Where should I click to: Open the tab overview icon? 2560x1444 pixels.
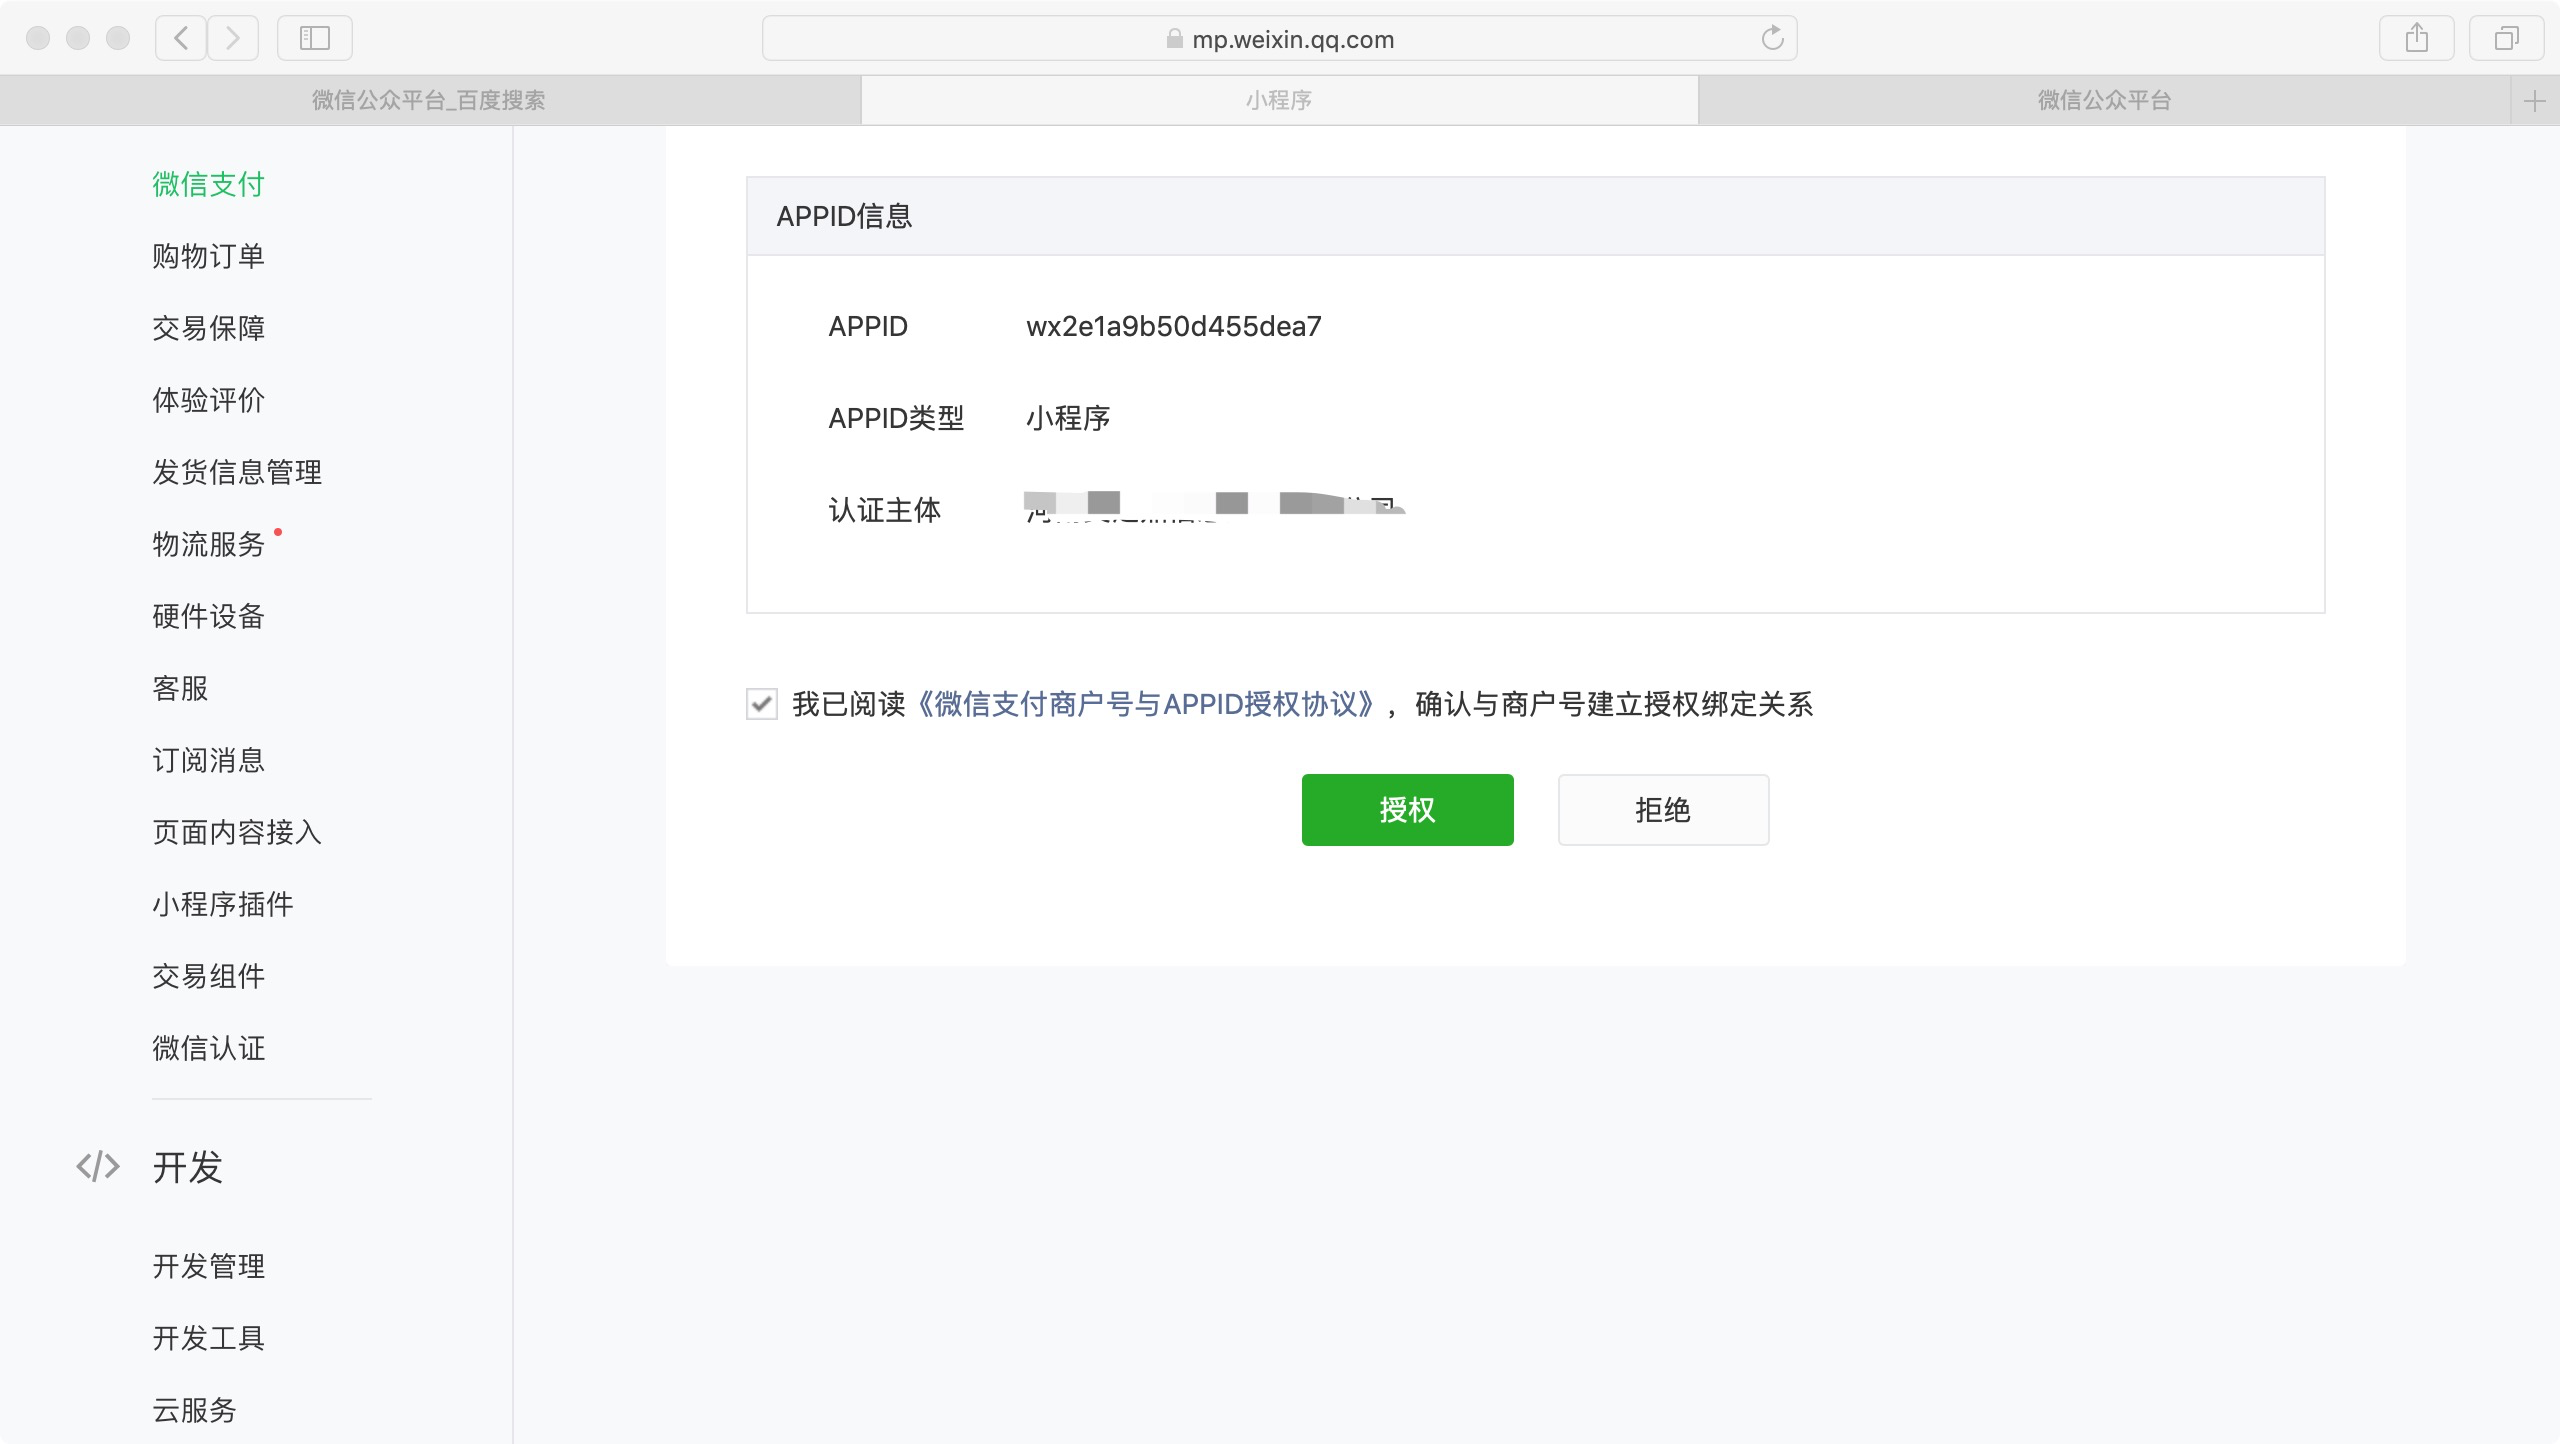[2506, 38]
